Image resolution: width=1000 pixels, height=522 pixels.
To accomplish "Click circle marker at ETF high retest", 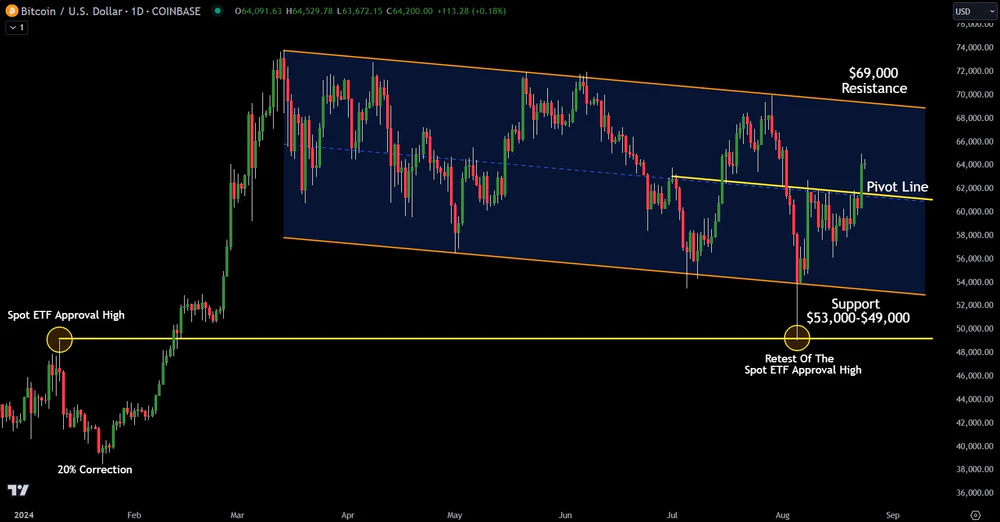I will pyautogui.click(x=797, y=338).
